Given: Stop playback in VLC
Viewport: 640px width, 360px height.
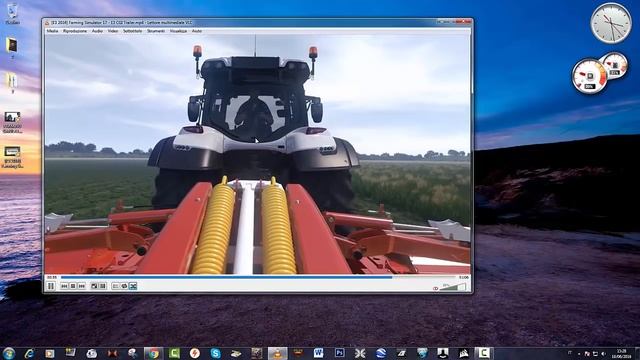Looking at the screenshot, I should click(x=73, y=286).
